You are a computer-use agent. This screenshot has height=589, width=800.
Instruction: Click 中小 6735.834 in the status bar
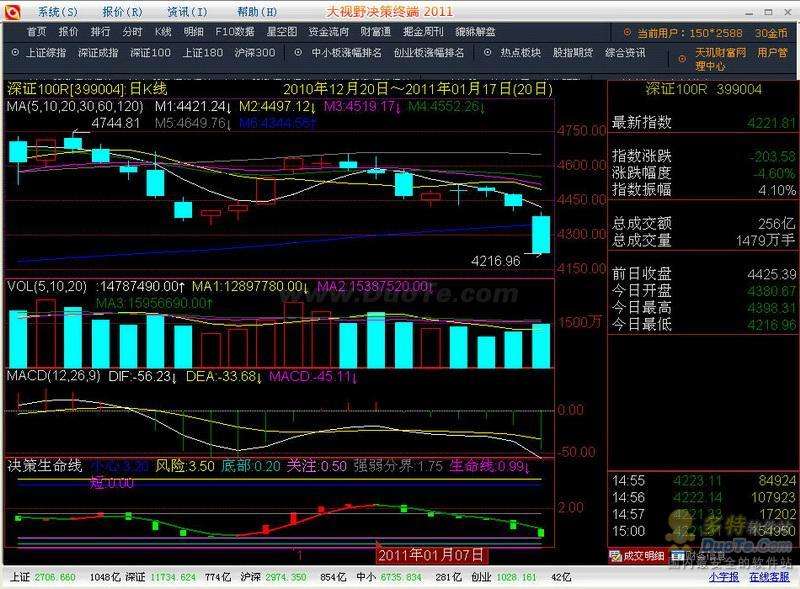click(389, 577)
